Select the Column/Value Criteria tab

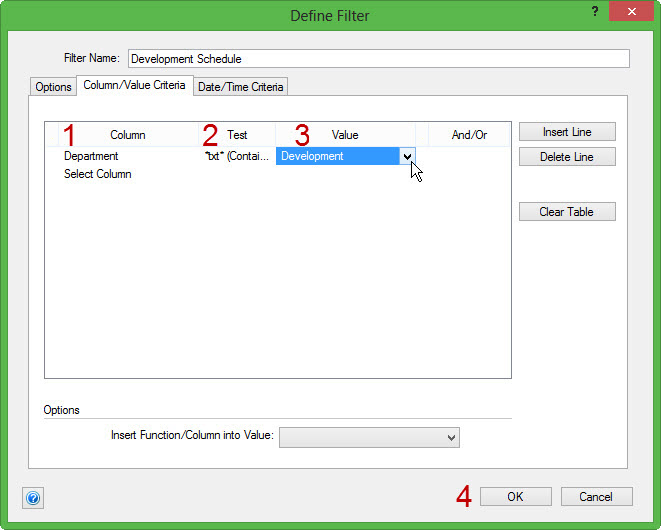coord(134,86)
